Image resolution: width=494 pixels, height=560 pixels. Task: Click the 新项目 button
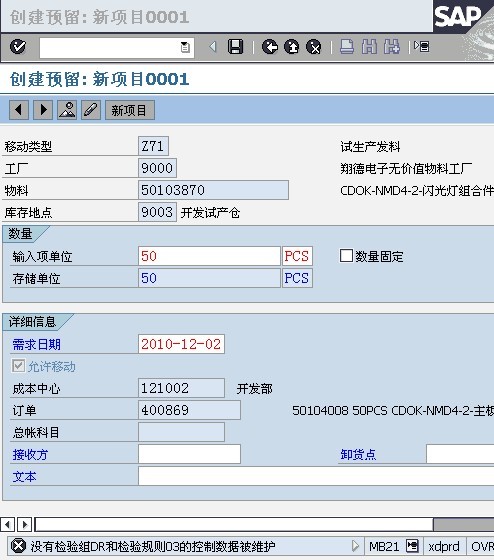click(x=130, y=110)
